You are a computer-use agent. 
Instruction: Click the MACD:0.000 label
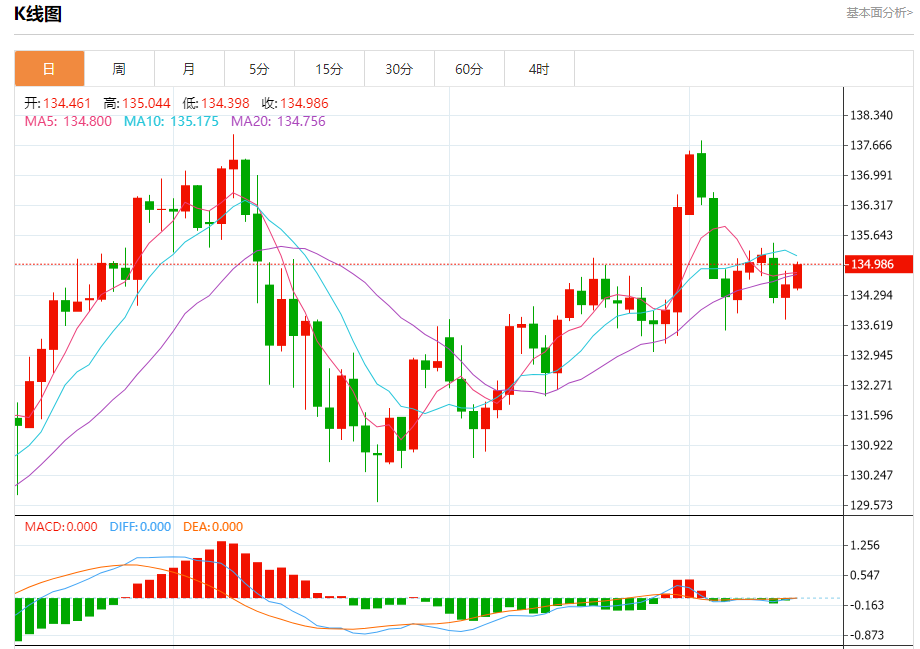[x=61, y=526]
